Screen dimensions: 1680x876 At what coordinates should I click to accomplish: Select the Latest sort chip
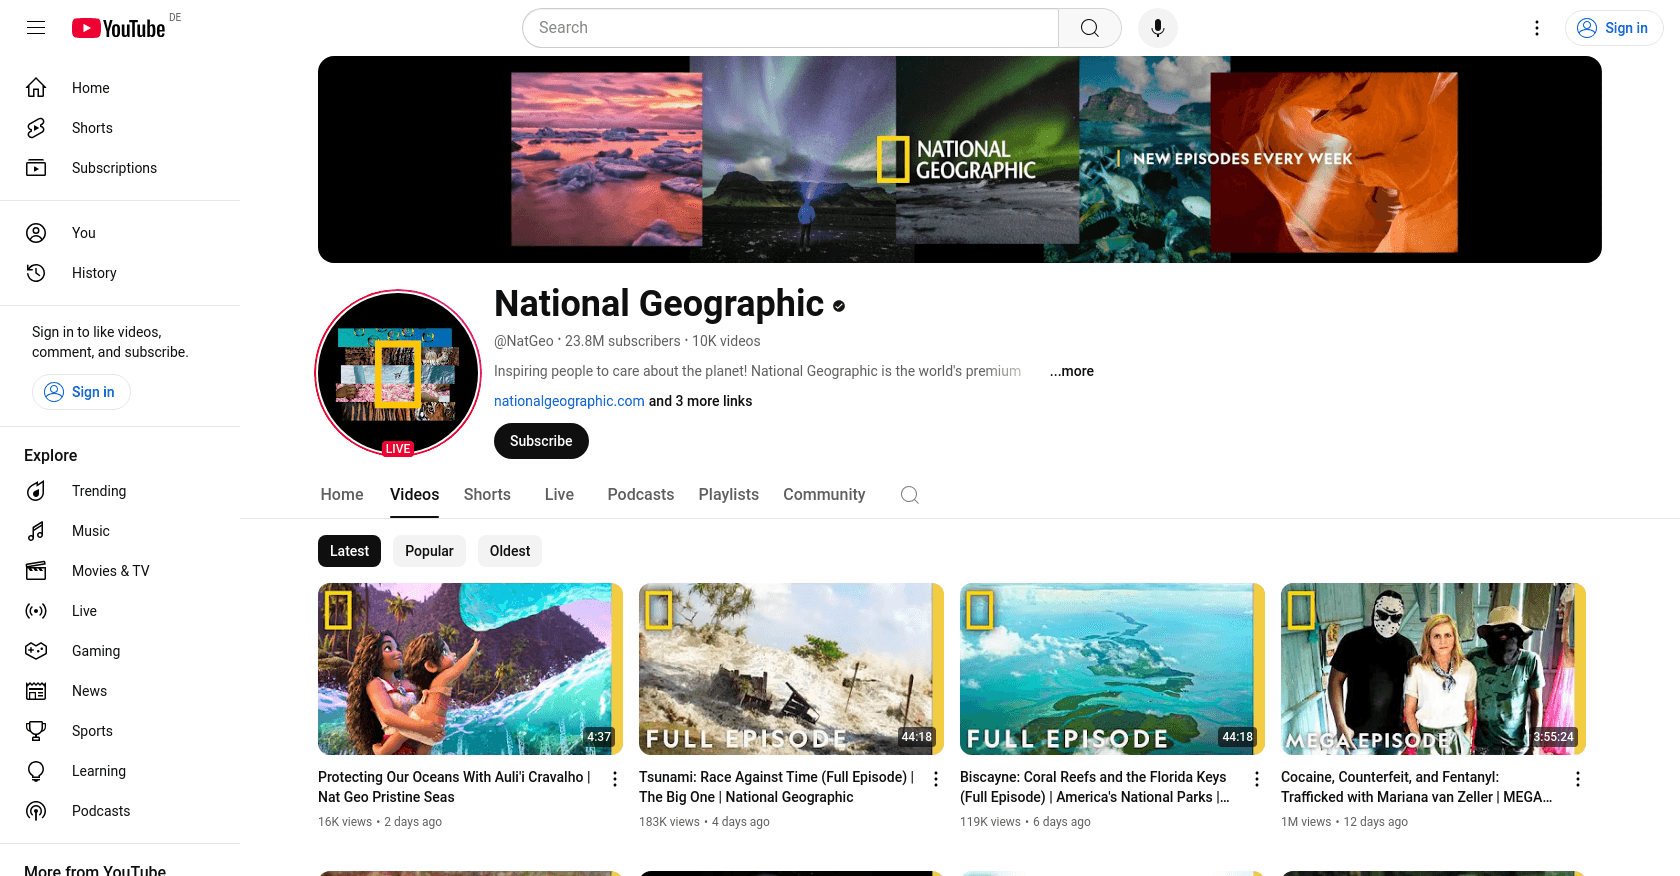[349, 551]
